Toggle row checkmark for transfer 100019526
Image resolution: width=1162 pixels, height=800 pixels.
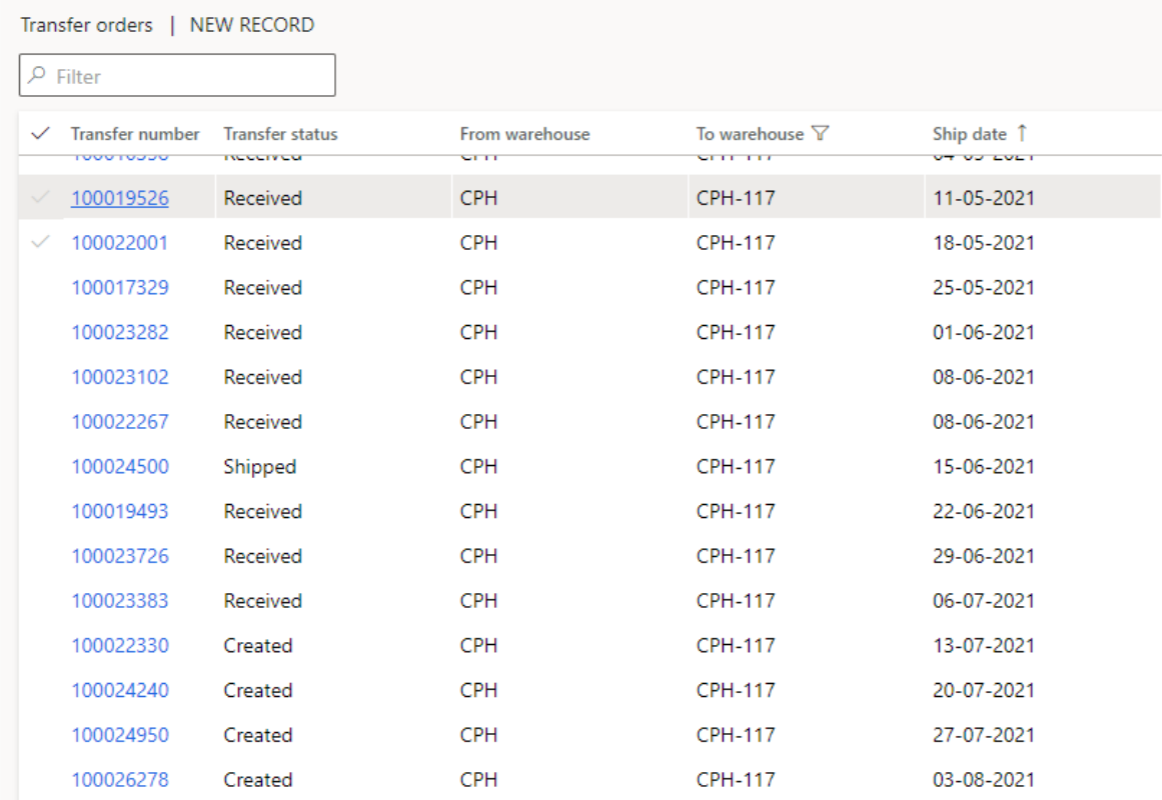click(x=40, y=198)
